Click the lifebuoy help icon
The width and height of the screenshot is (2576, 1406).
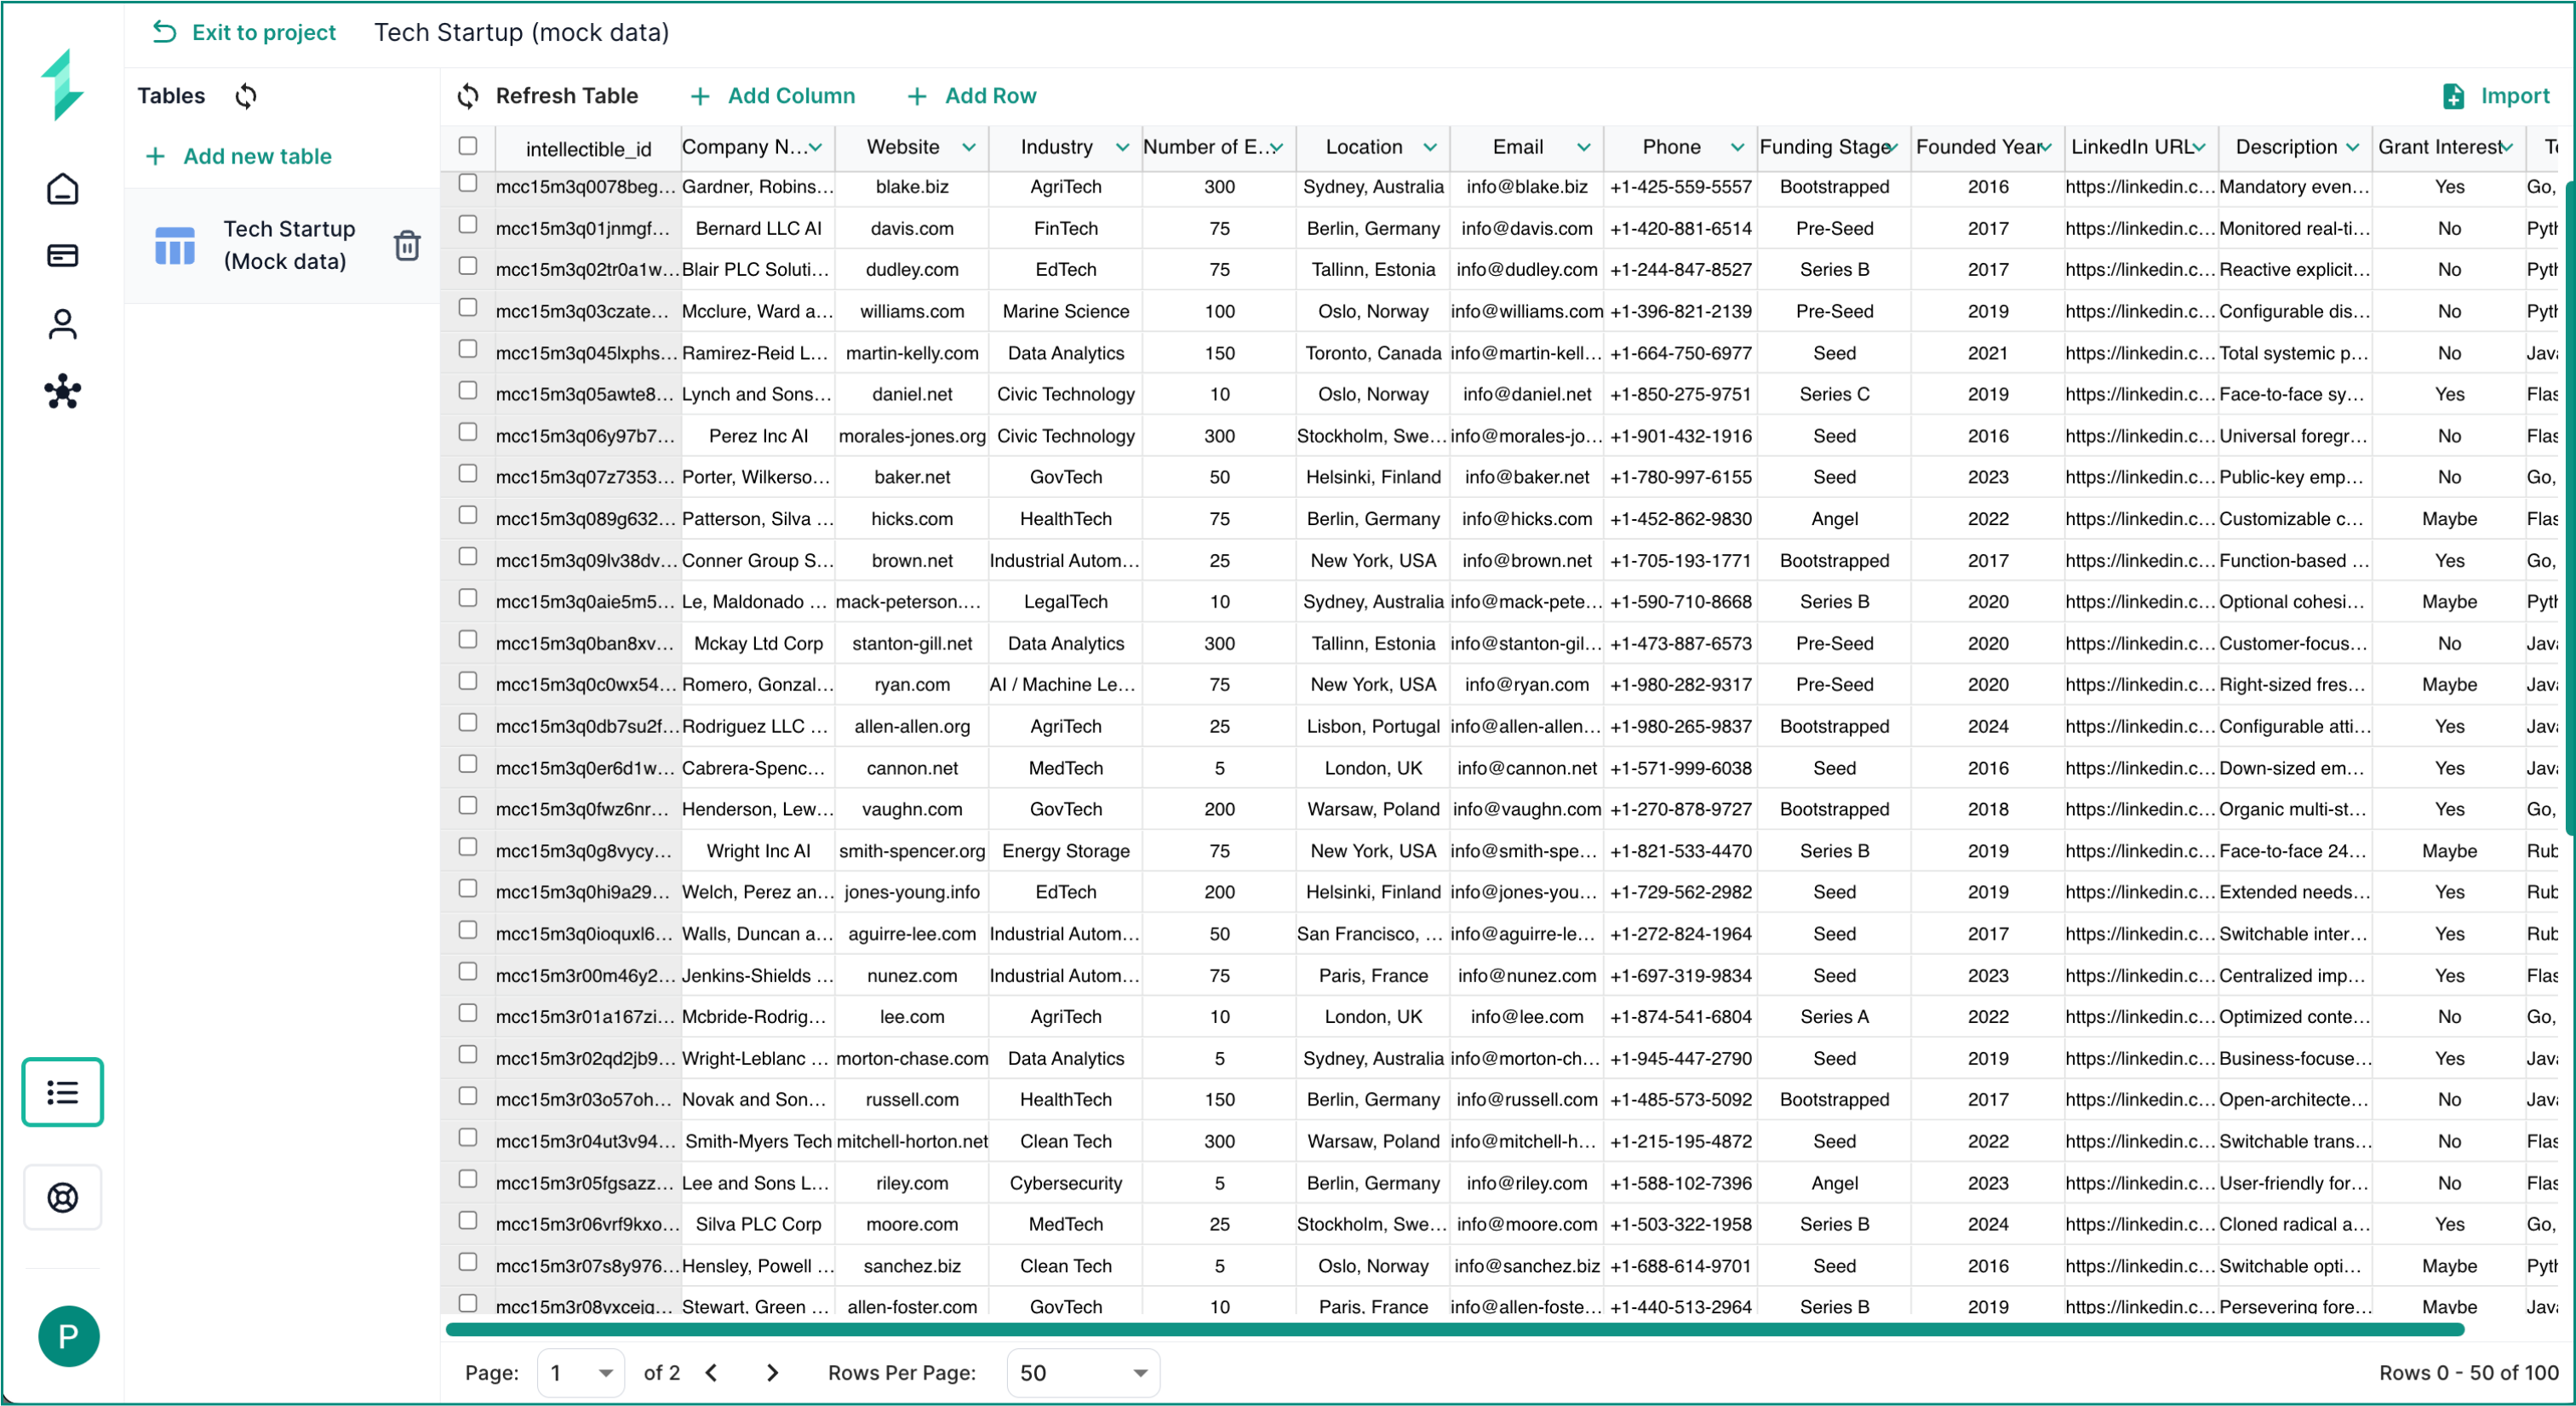62,1197
